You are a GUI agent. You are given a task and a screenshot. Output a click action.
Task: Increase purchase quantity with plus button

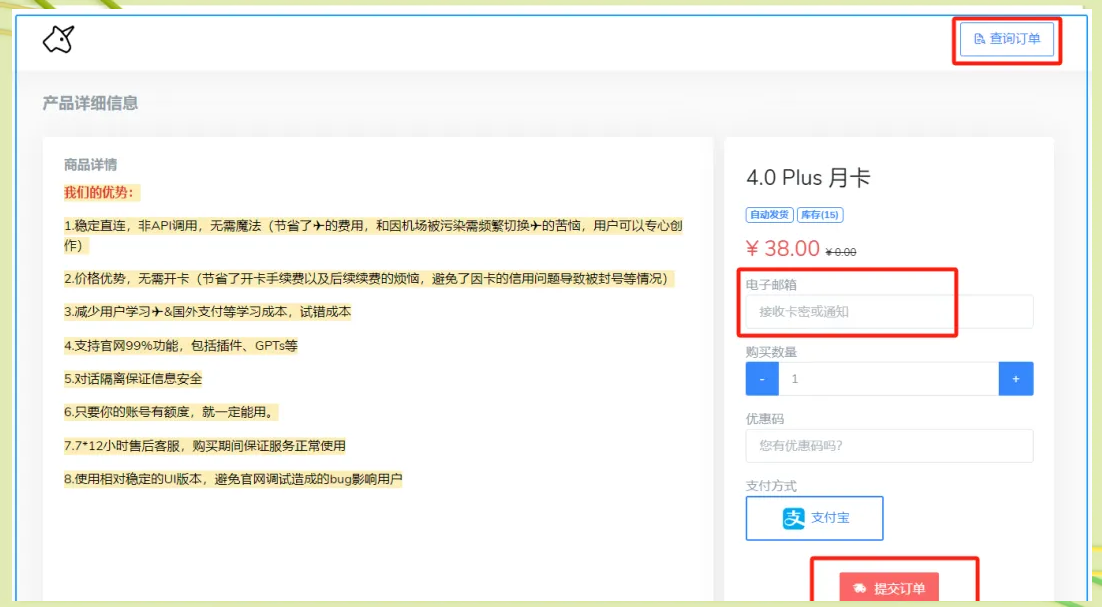tap(1016, 379)
